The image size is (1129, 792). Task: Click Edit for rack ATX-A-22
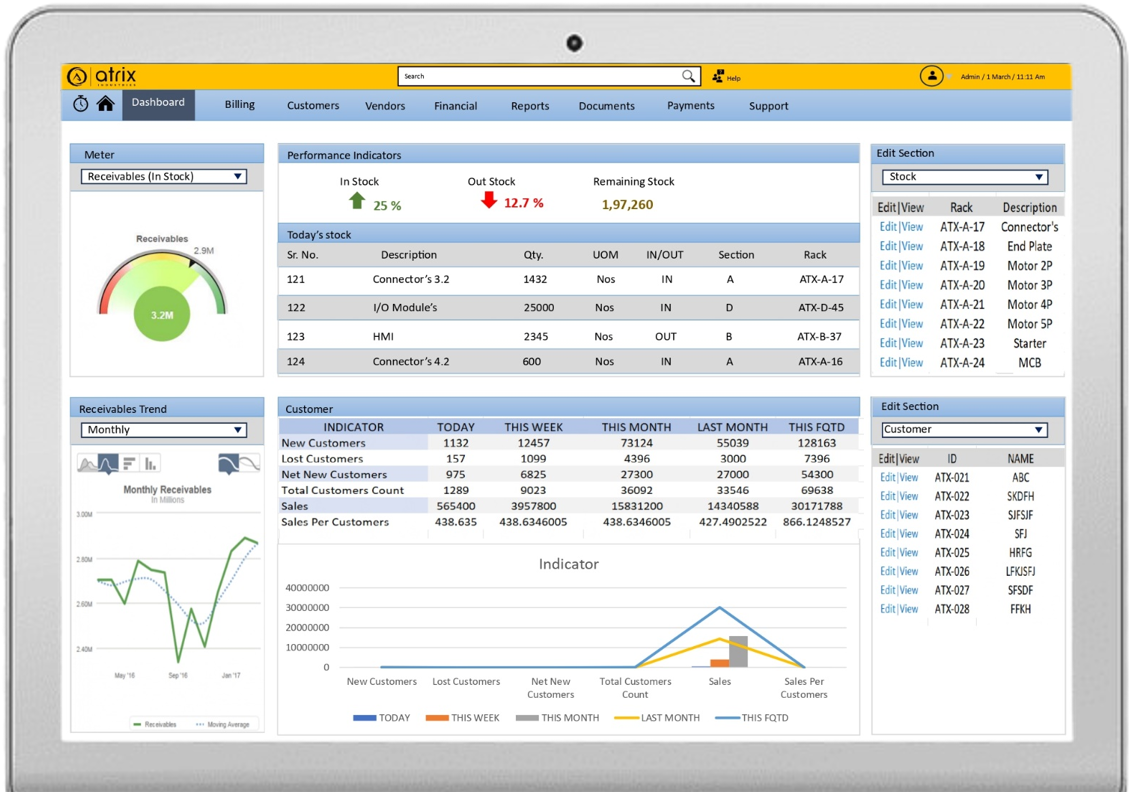[x=888, y=324]
